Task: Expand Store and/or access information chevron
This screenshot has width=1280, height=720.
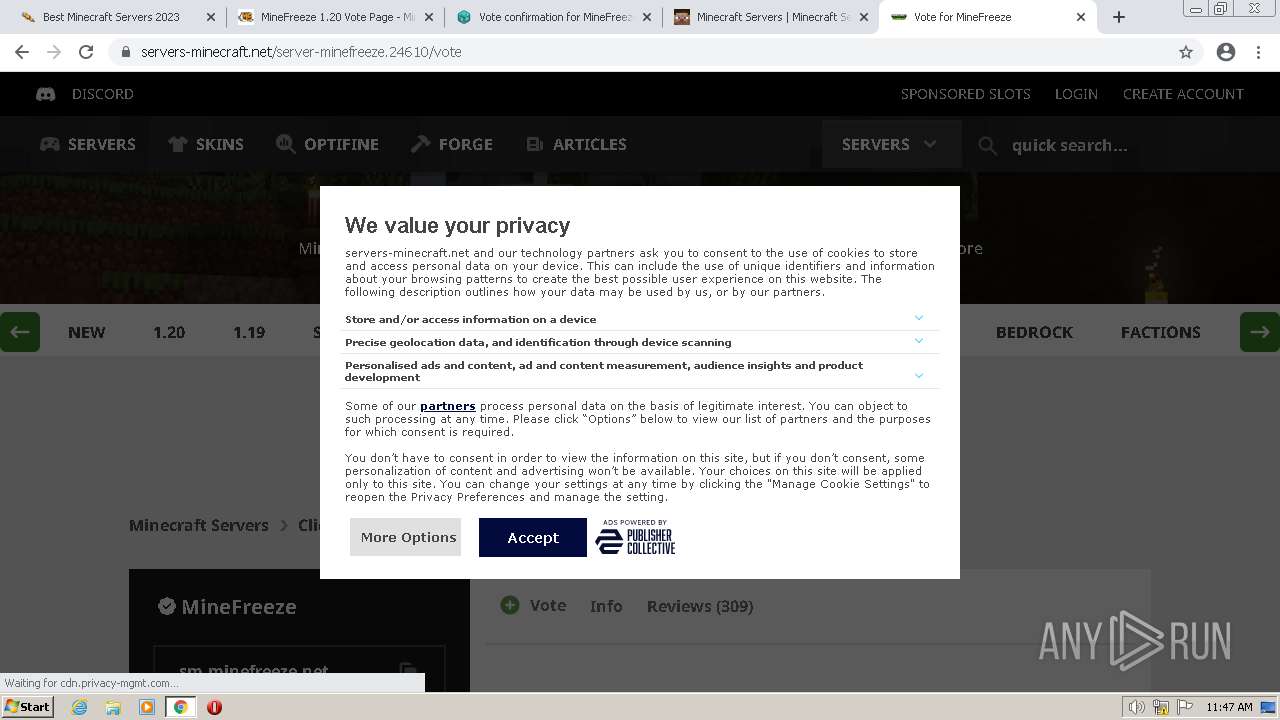Action: (x=919, y=318)
